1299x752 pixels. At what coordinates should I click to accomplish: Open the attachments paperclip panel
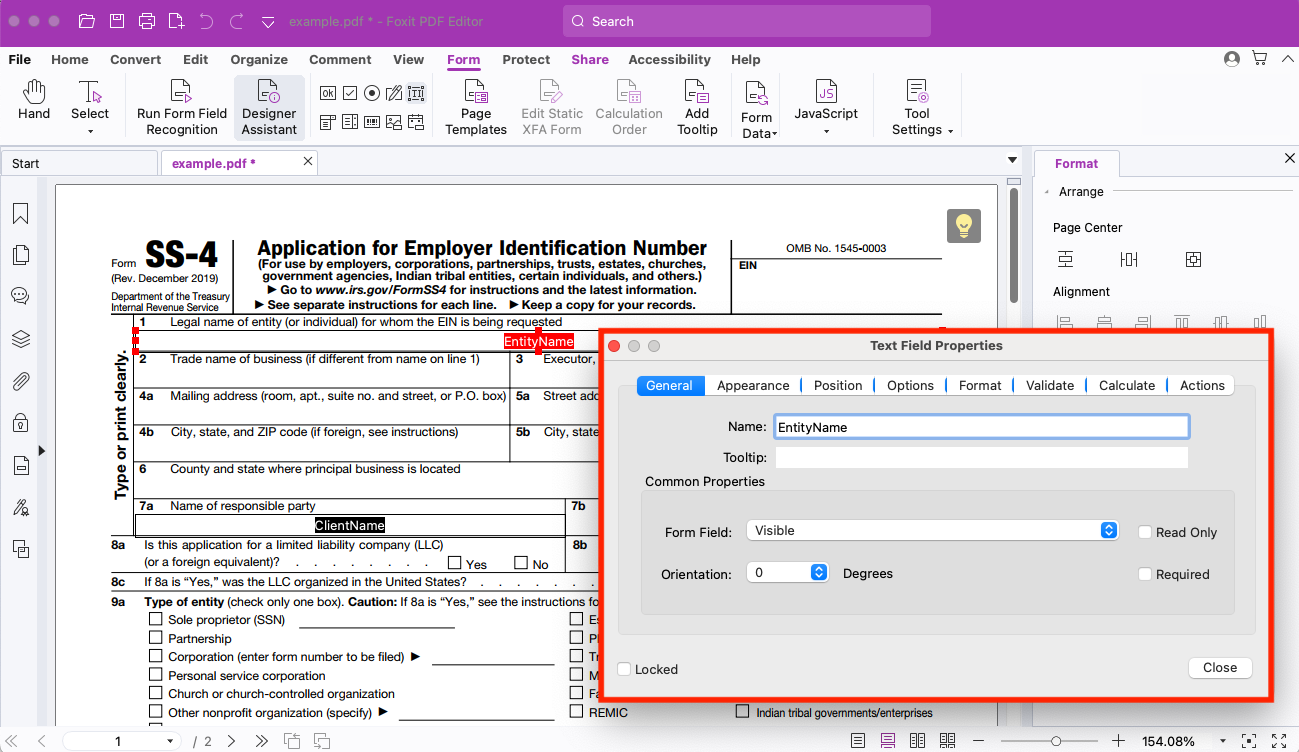(20, 381)
